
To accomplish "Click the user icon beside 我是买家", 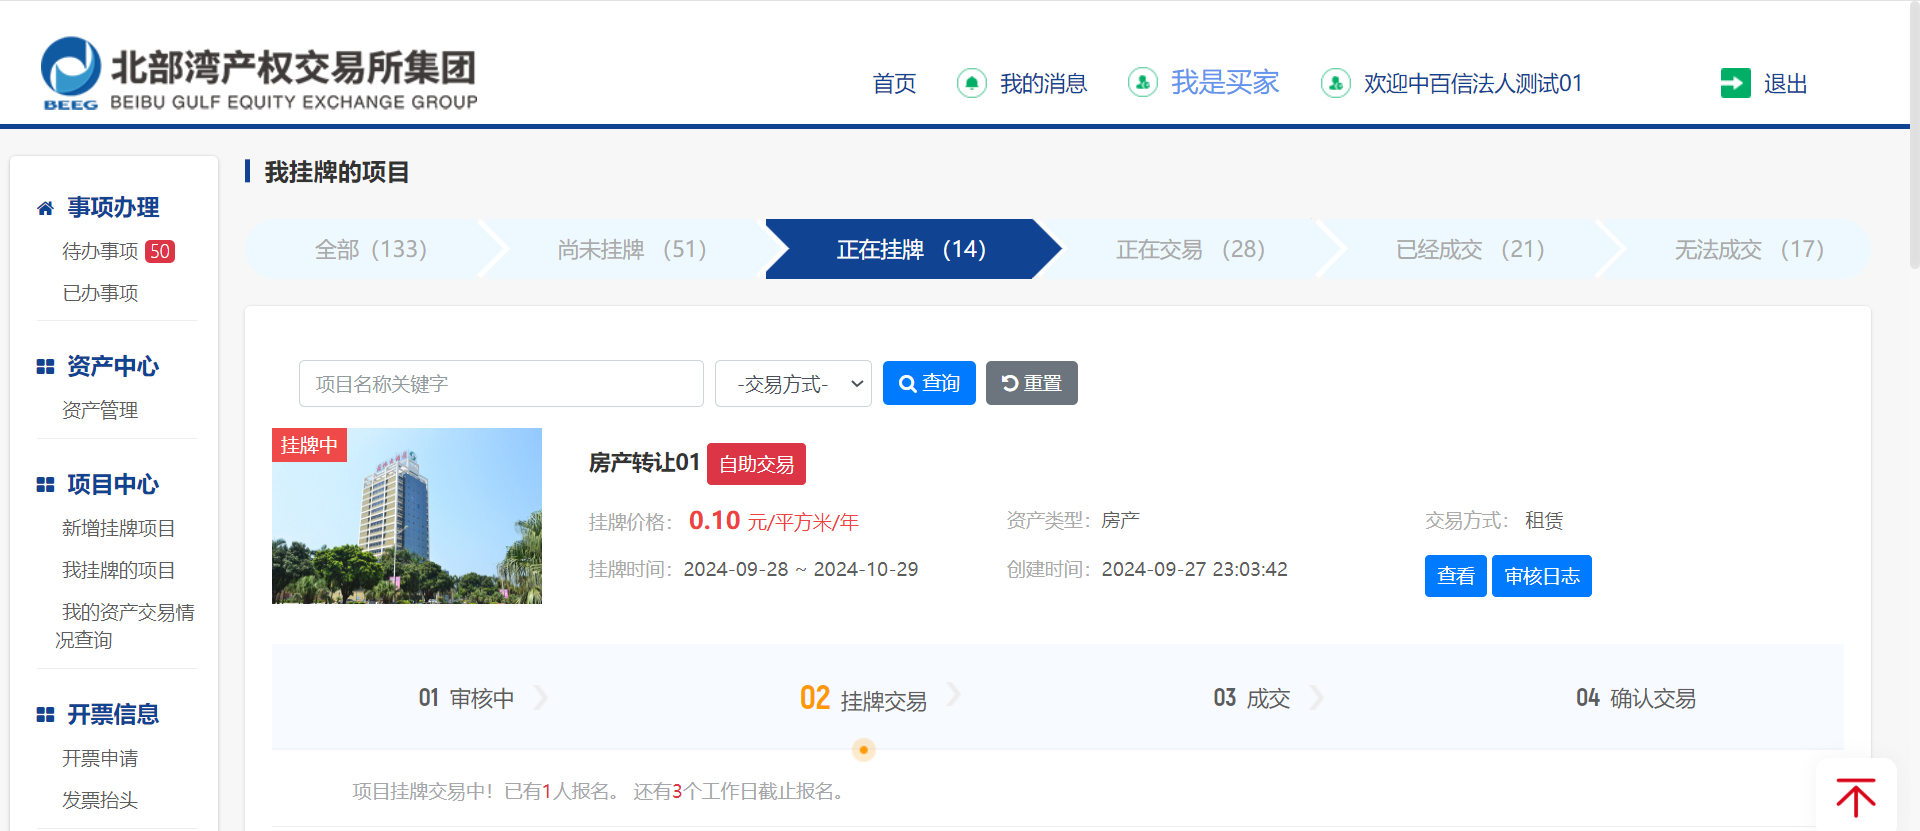I will click(1143, 82).
